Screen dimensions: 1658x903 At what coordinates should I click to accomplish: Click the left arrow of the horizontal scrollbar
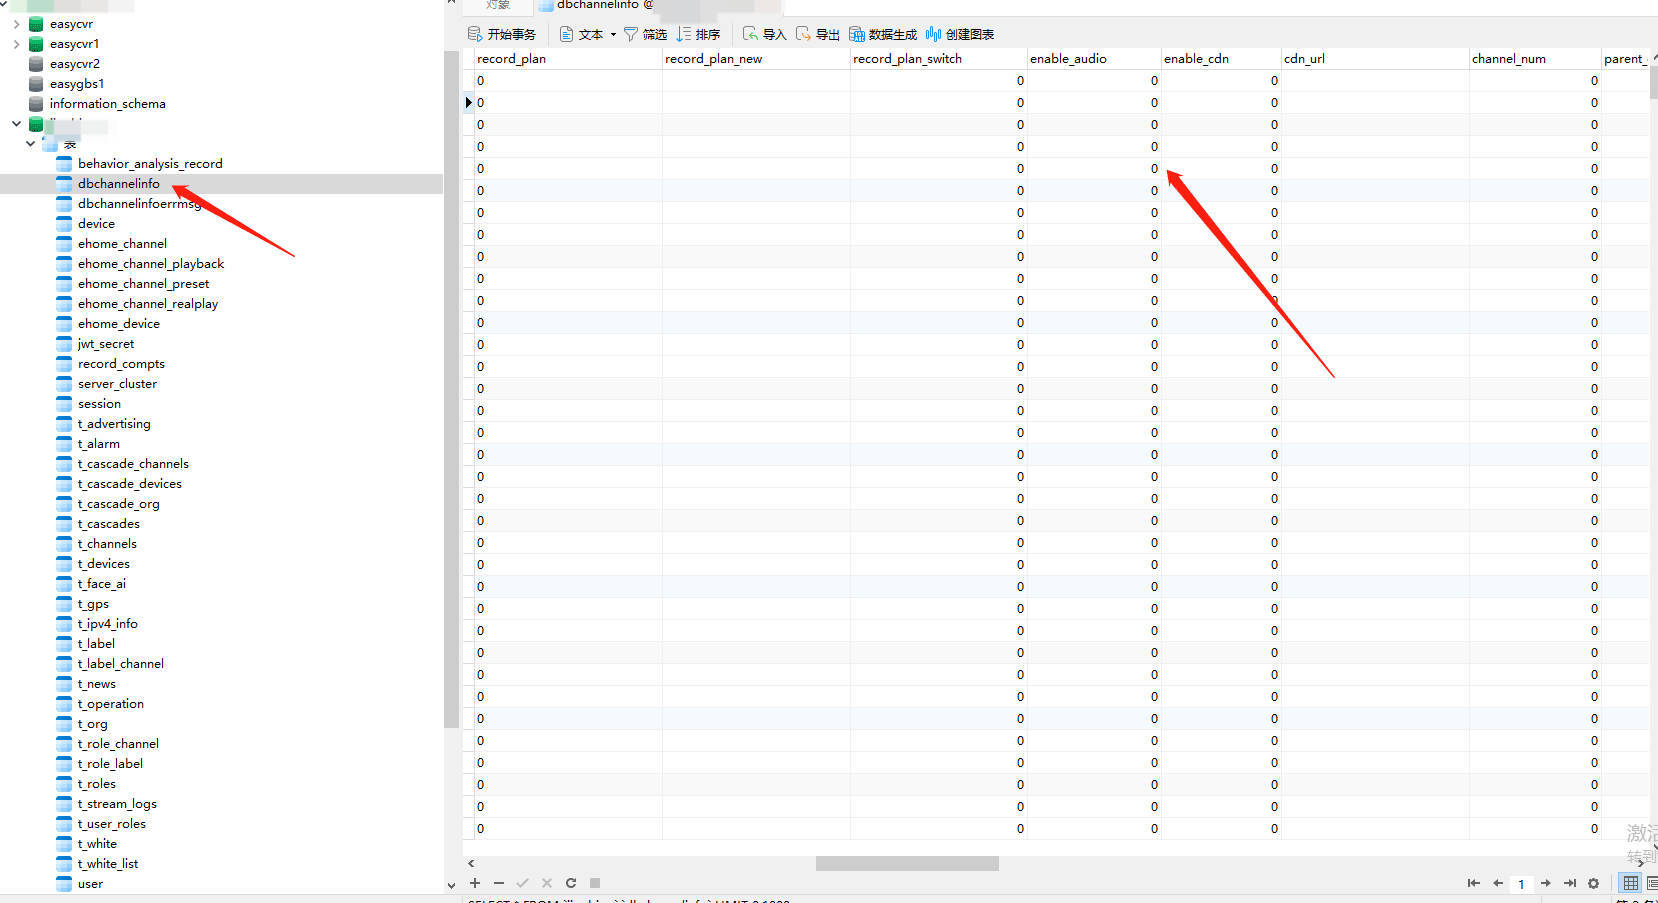coord(471,863)
